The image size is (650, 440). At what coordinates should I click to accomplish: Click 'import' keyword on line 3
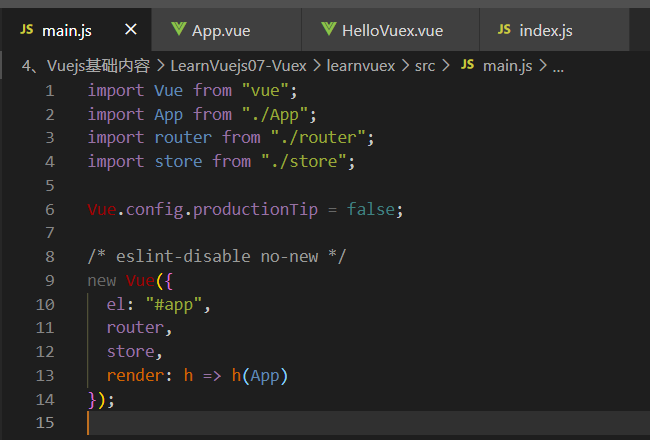click(116, 138)
